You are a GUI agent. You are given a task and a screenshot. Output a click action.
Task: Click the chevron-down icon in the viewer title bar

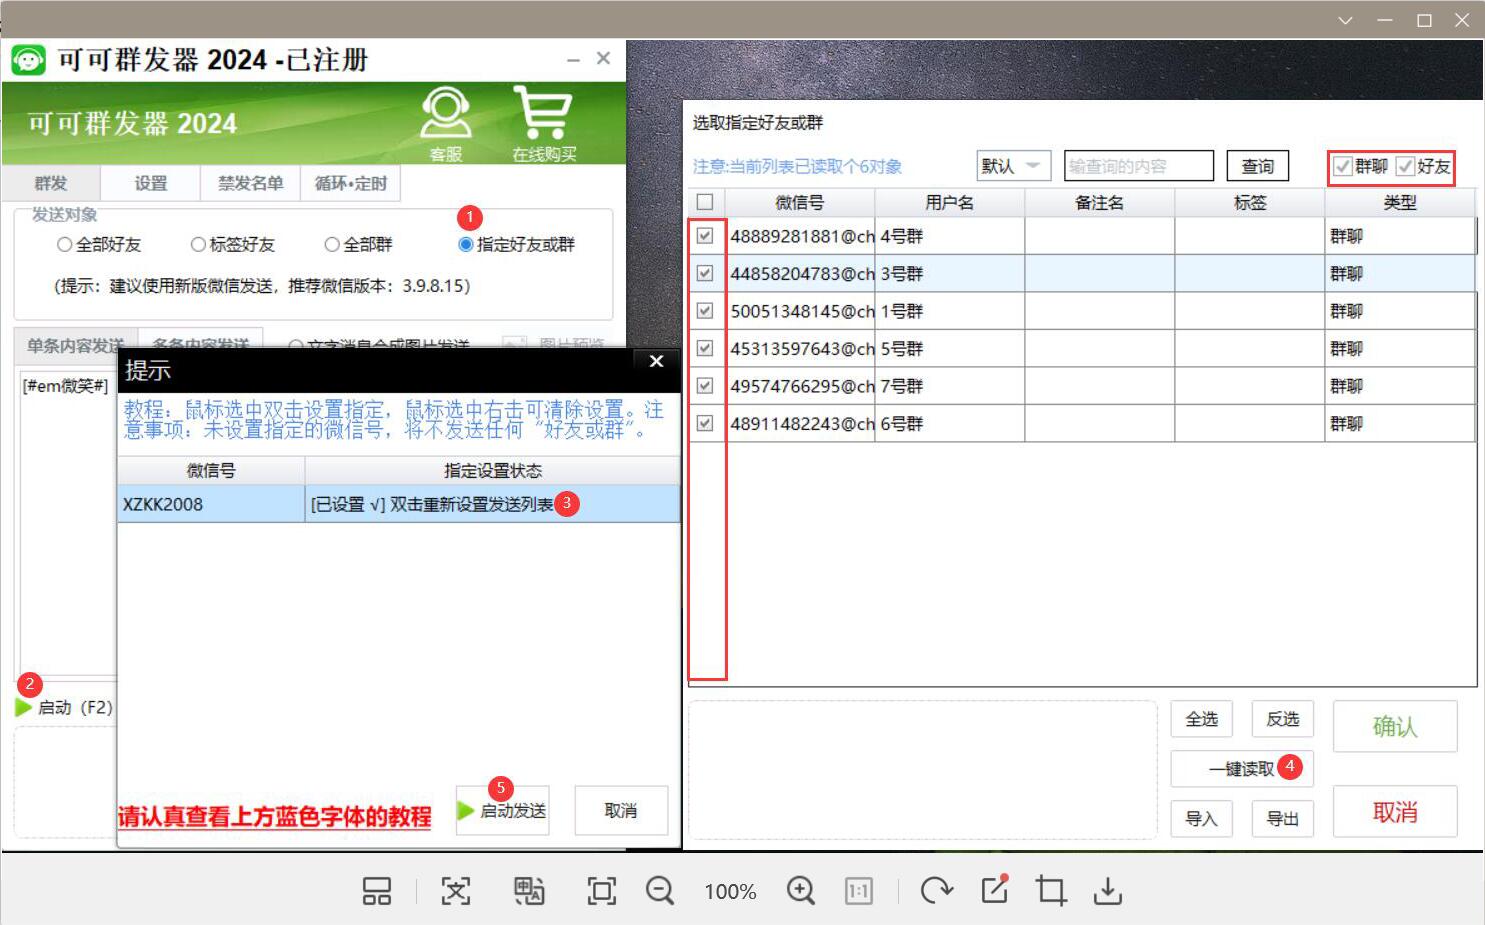(x=1345, y=20)
